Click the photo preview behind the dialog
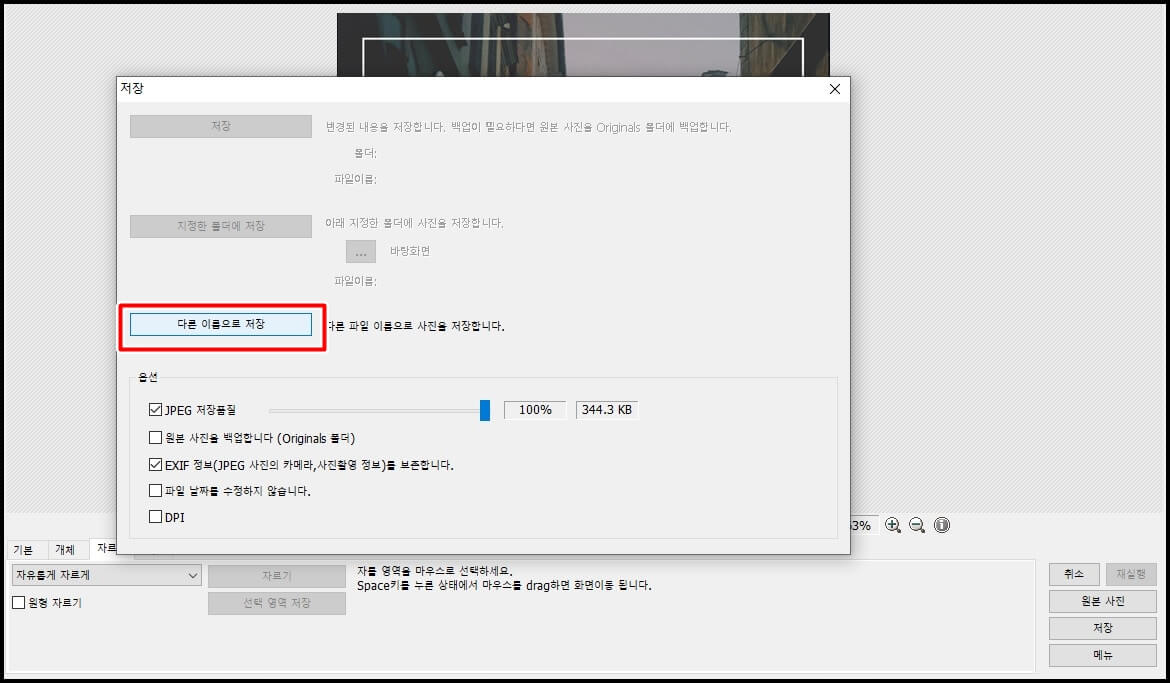This screenshot has width=1170, height=683. (583, 44)
